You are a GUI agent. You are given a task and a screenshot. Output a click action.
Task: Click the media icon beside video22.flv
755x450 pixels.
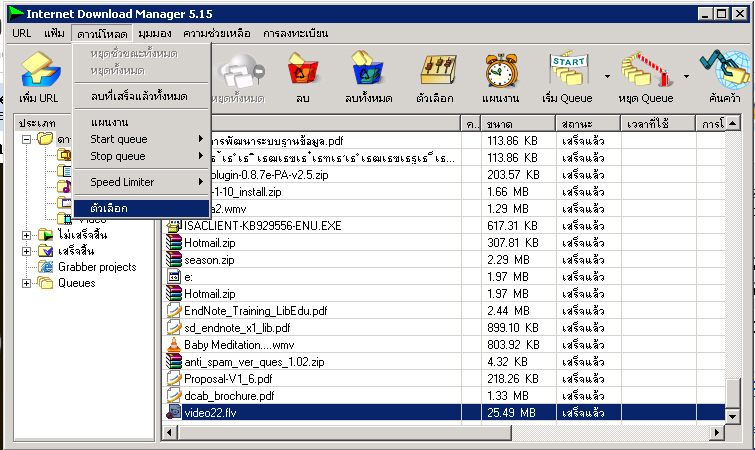pyautogui.click(x=173, y=412)
